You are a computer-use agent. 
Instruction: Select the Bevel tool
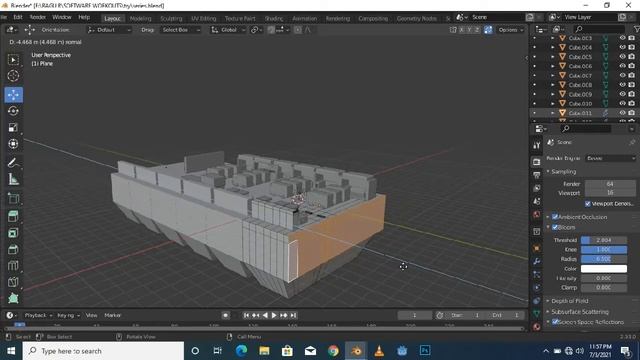[13, 249]
